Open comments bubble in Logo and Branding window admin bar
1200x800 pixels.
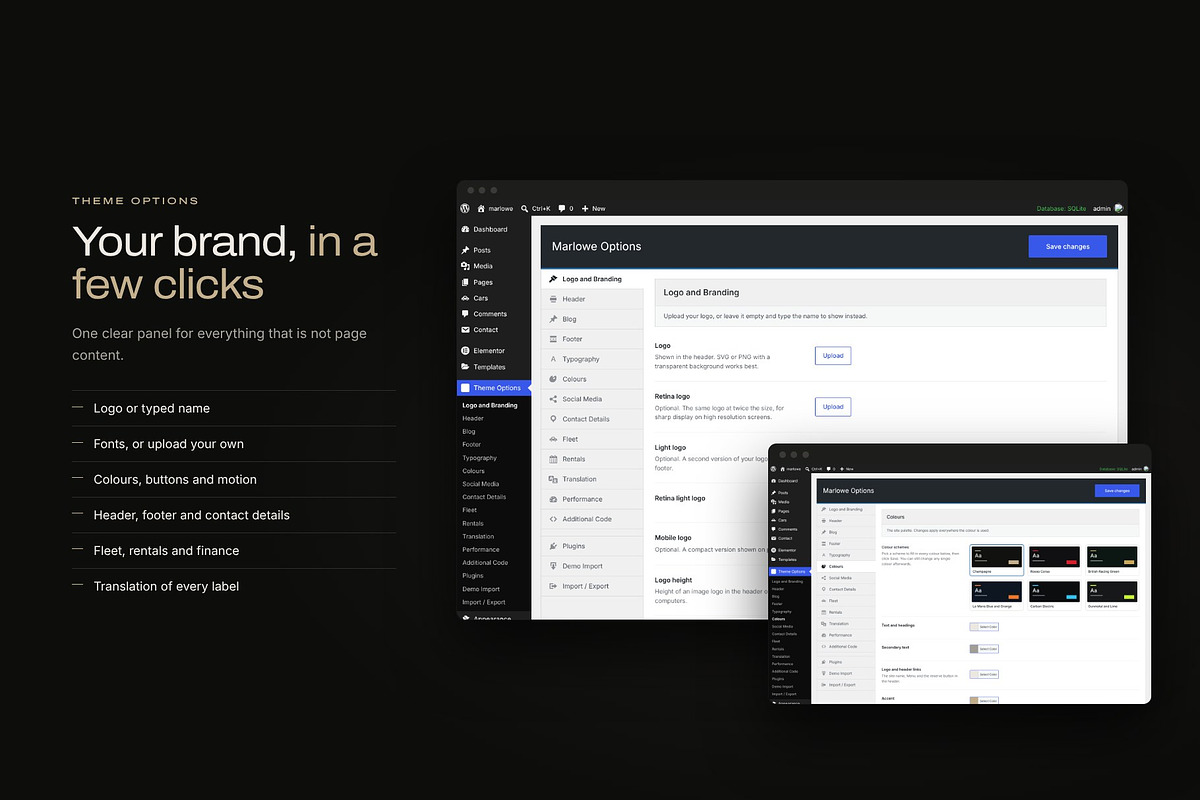(566, 208)
